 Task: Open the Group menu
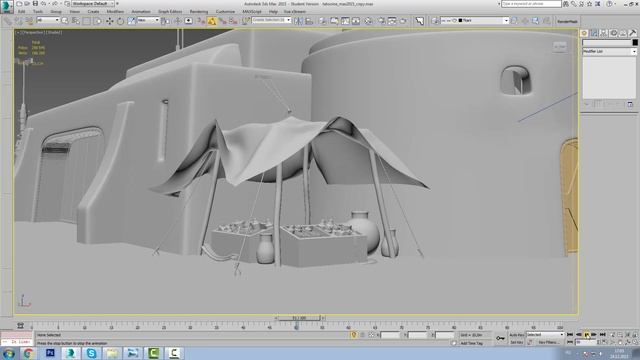(x=56, y=11)
